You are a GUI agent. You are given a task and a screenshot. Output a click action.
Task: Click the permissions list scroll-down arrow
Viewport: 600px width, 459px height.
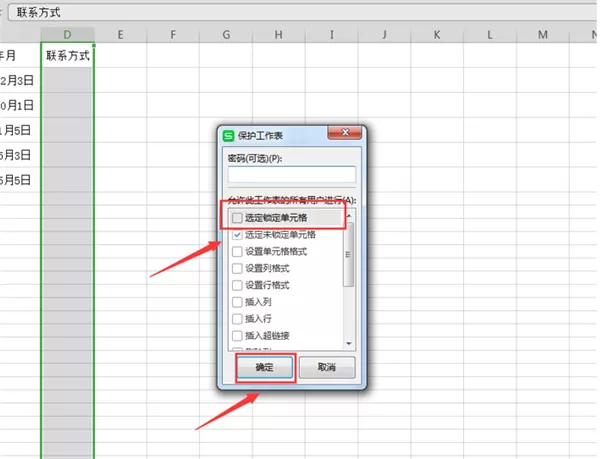click(349, 343)
